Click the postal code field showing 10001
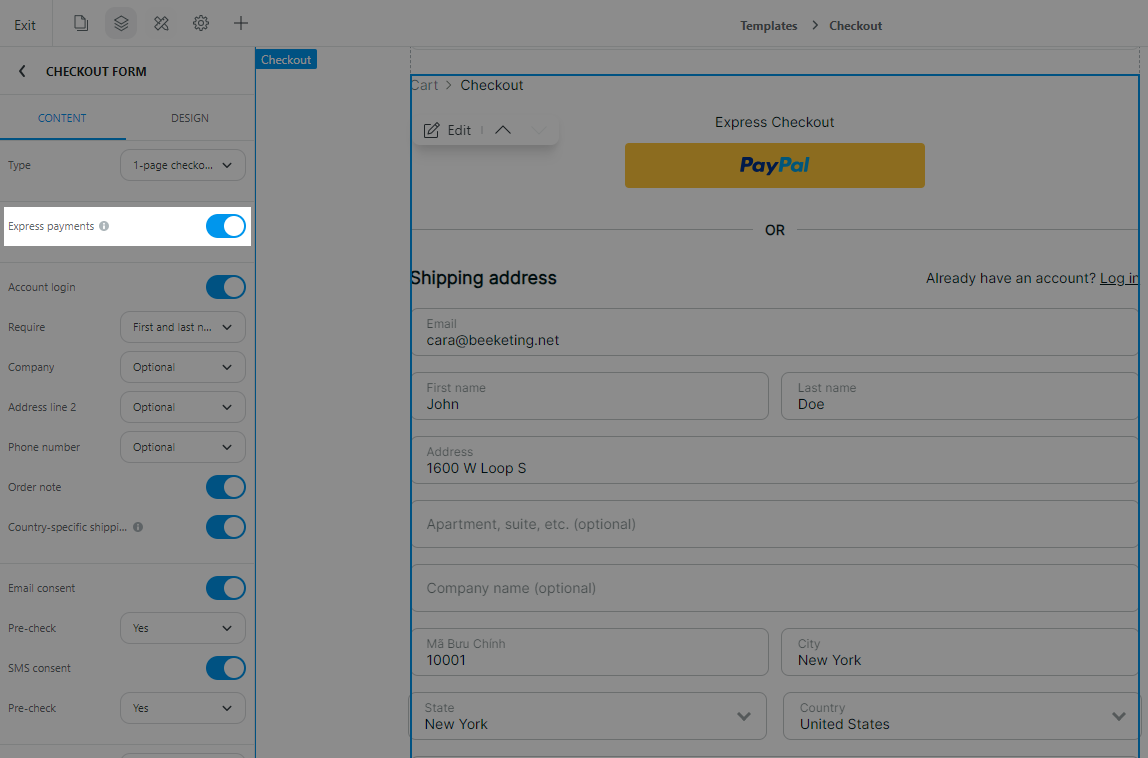This screenshot has width=1148, height=758. pyautogui.click(x=589, y=652)
